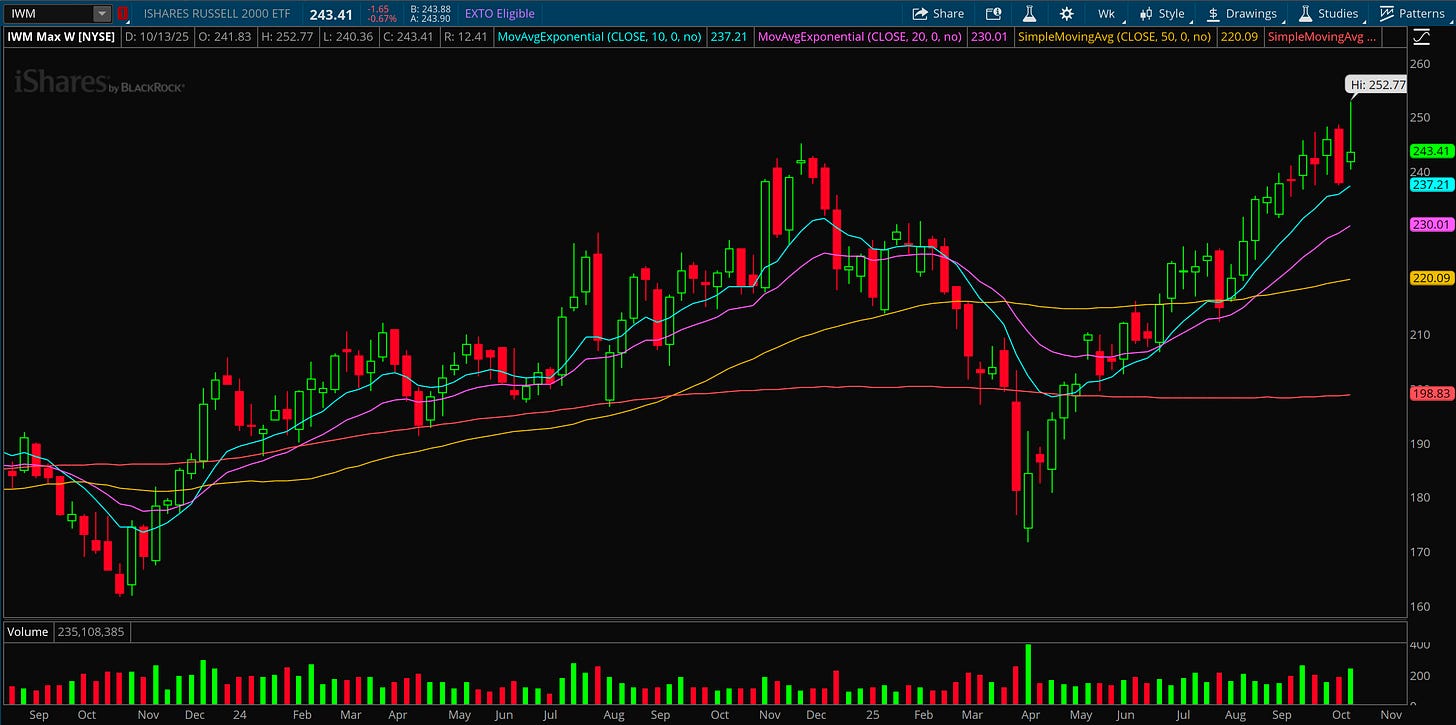Image resolution: width=1456 pixels, height=725 pixels.
Task: Click the magenta 230.01 value in study header
Action: pyautogui.click(x=988, y=37)
